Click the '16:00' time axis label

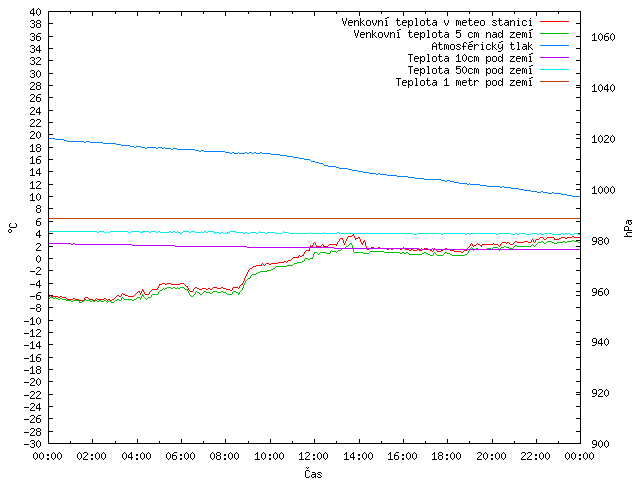402,456
